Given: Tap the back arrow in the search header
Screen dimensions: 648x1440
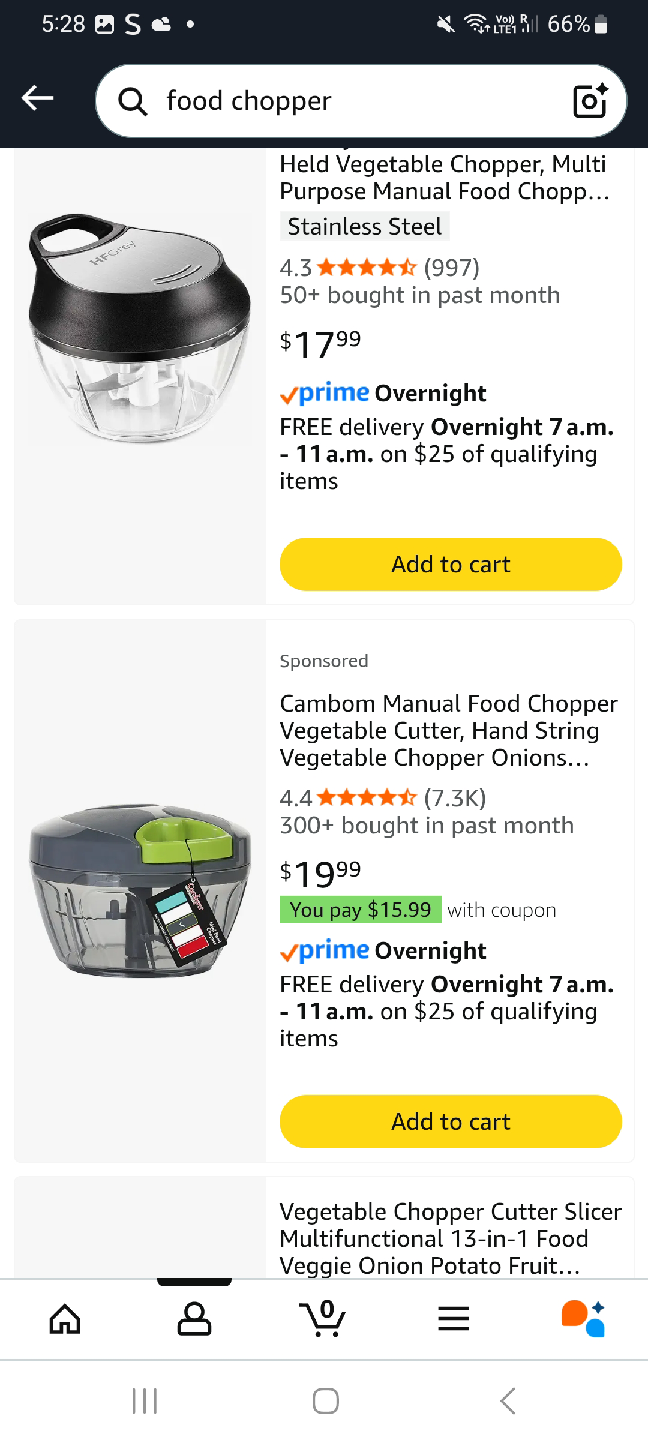Looking at the screenshot, I should point(37,98).
